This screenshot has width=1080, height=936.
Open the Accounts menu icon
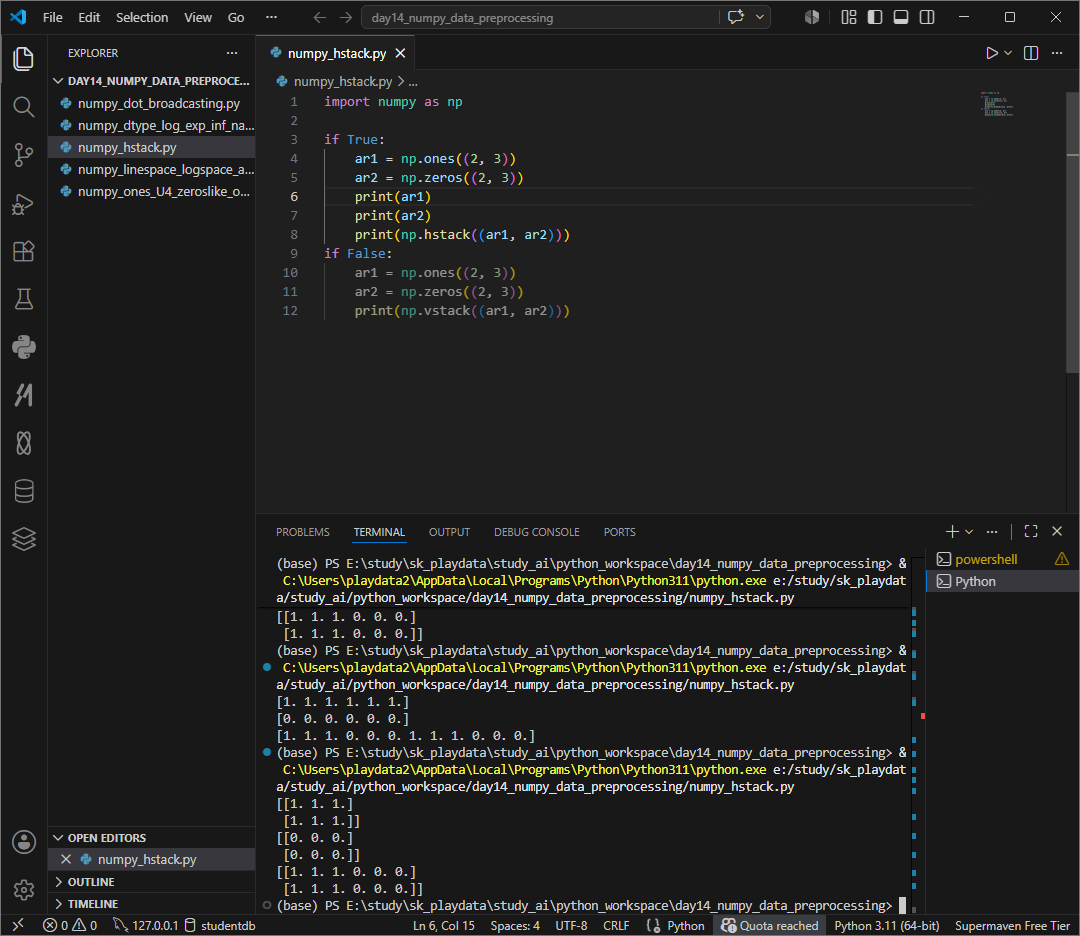tap(23, 842)
